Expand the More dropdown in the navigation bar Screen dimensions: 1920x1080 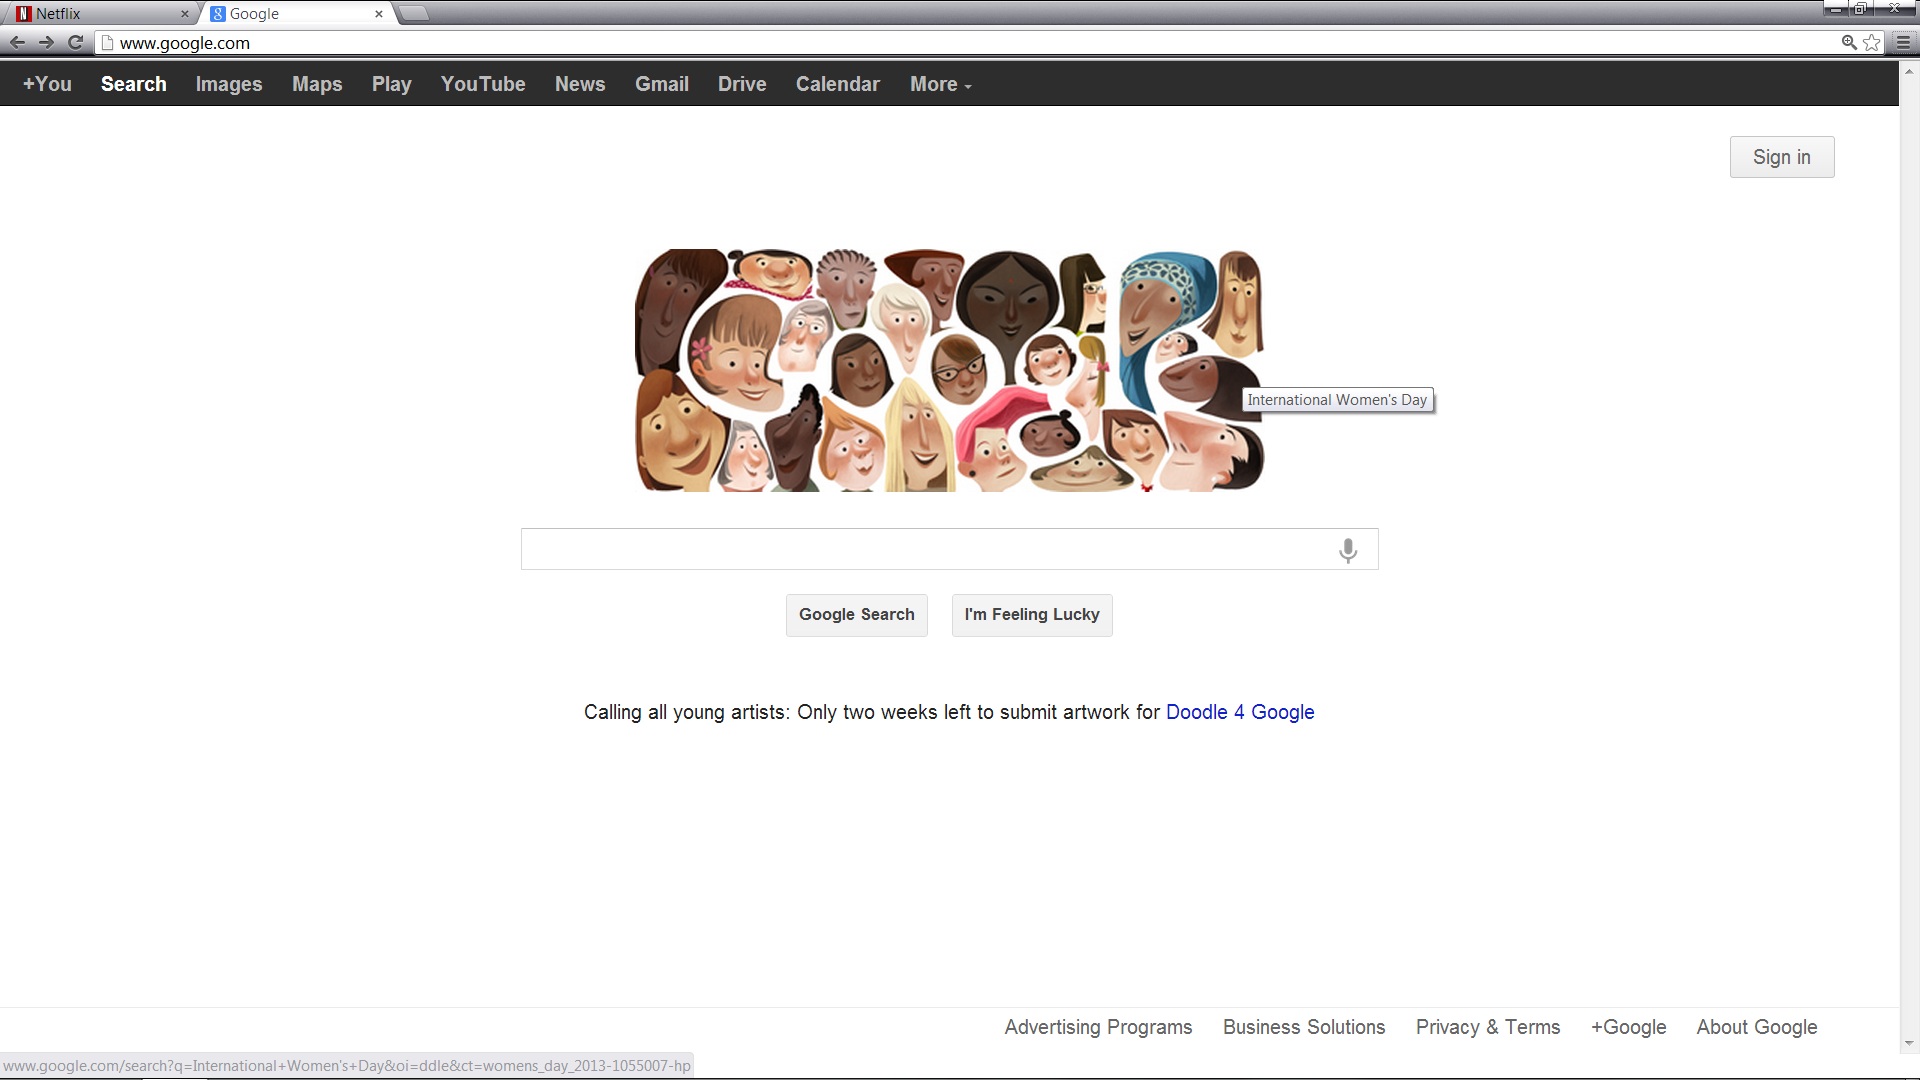click(940, 85)
